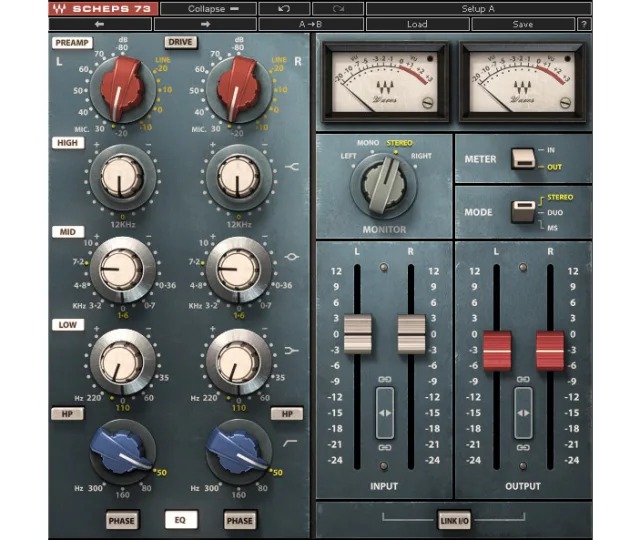Select STEREO on monitor selector
Screen dimensions: 640x540
click(399, 143)
